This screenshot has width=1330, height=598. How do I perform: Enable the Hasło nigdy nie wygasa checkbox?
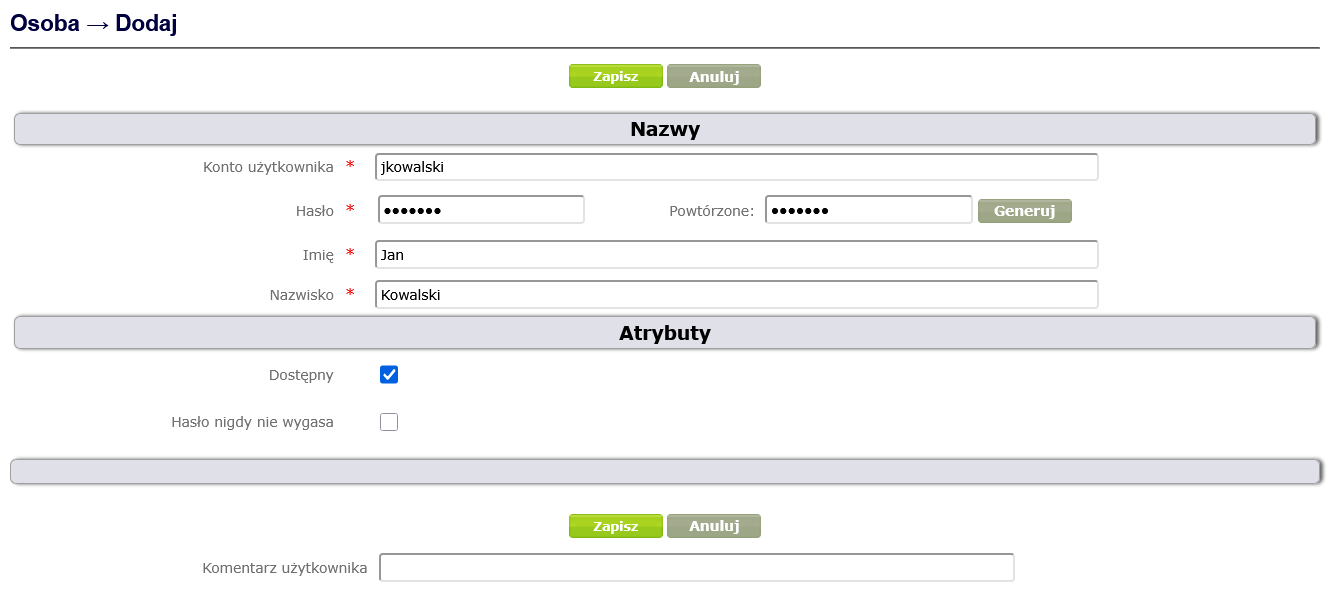tap(389, 422)
